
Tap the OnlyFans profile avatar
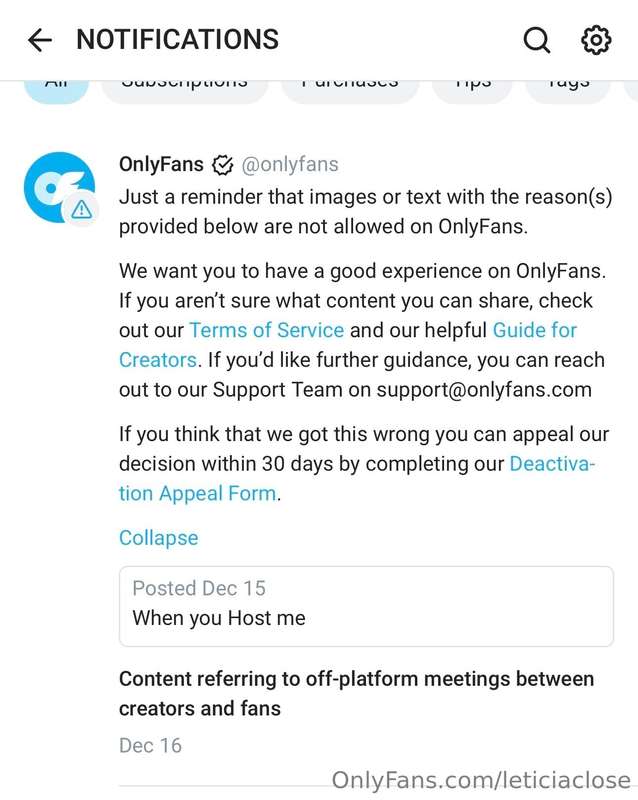59,187
